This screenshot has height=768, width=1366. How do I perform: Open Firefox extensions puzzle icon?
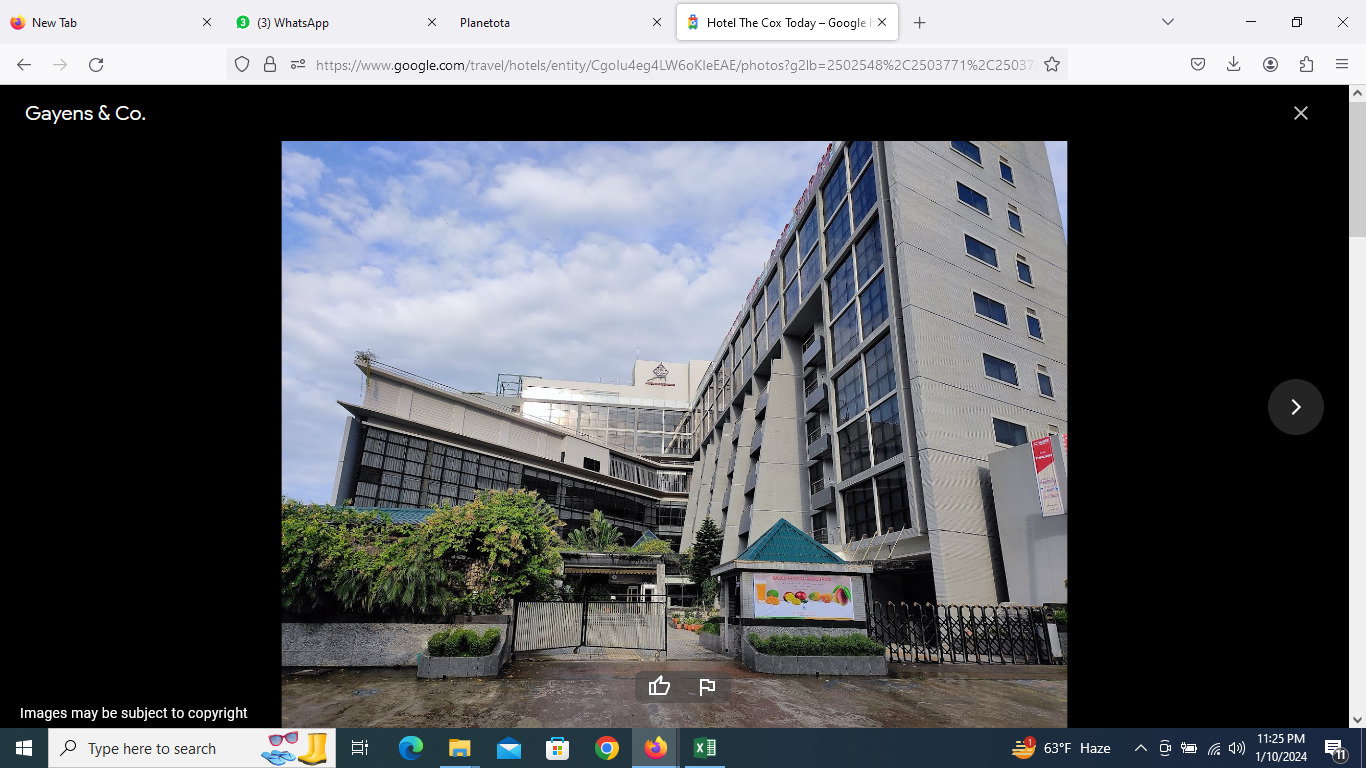[1306, 65]
